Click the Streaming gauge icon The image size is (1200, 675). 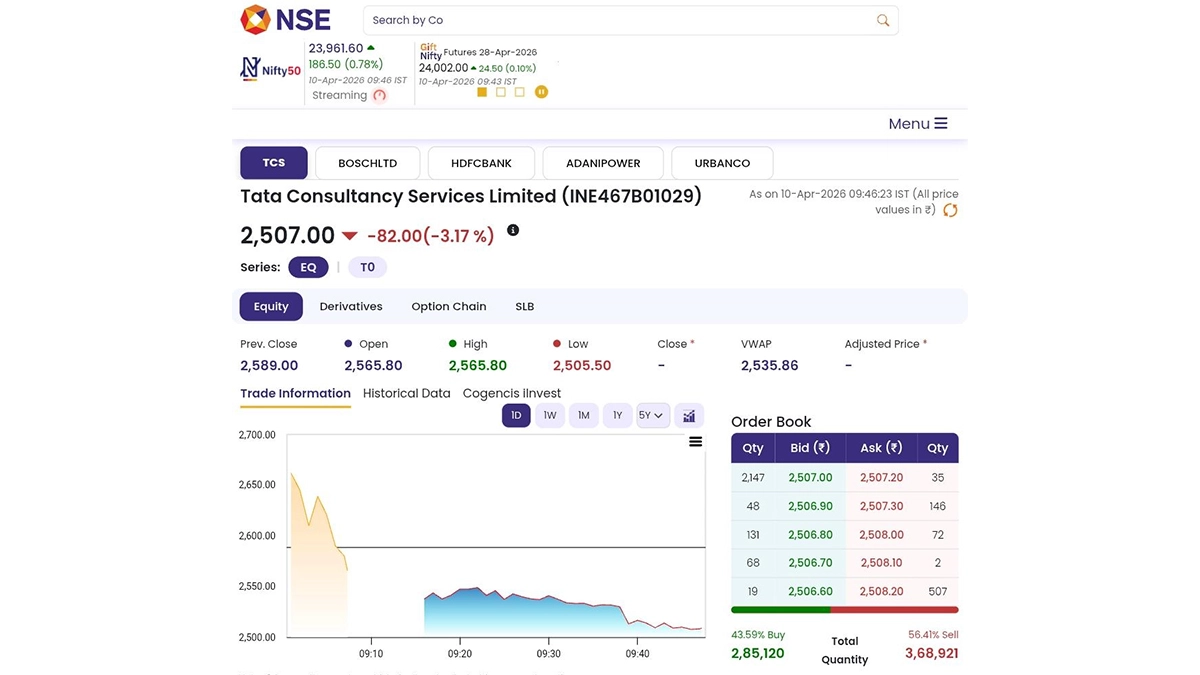(379, 96)
